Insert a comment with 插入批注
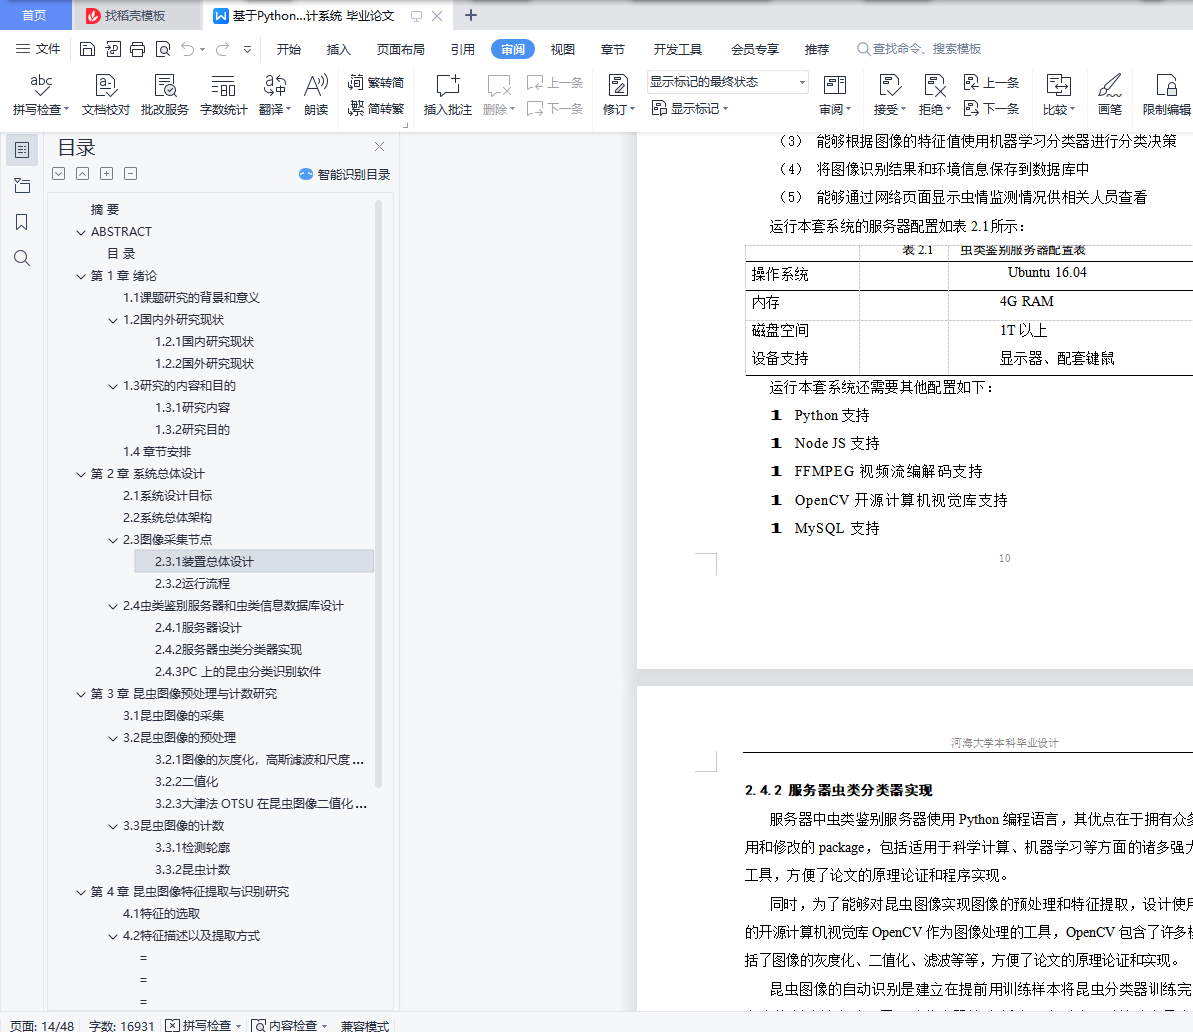 pyautogui.click(x=447, y=95)
